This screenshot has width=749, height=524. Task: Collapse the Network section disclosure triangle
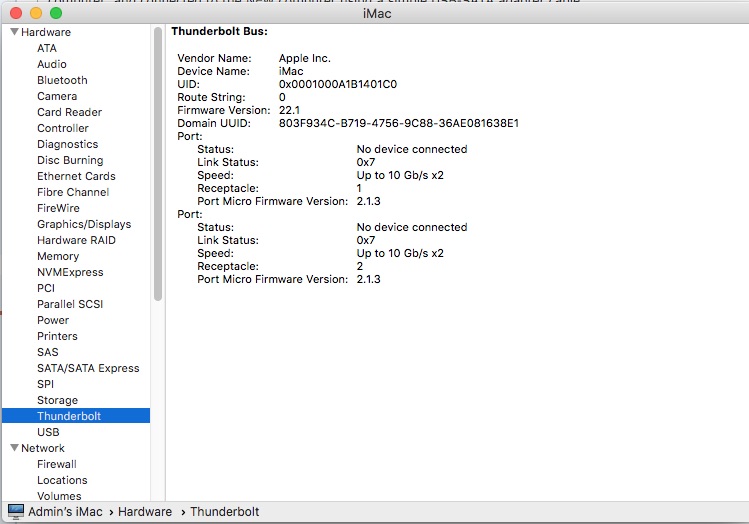coord(14,448)
